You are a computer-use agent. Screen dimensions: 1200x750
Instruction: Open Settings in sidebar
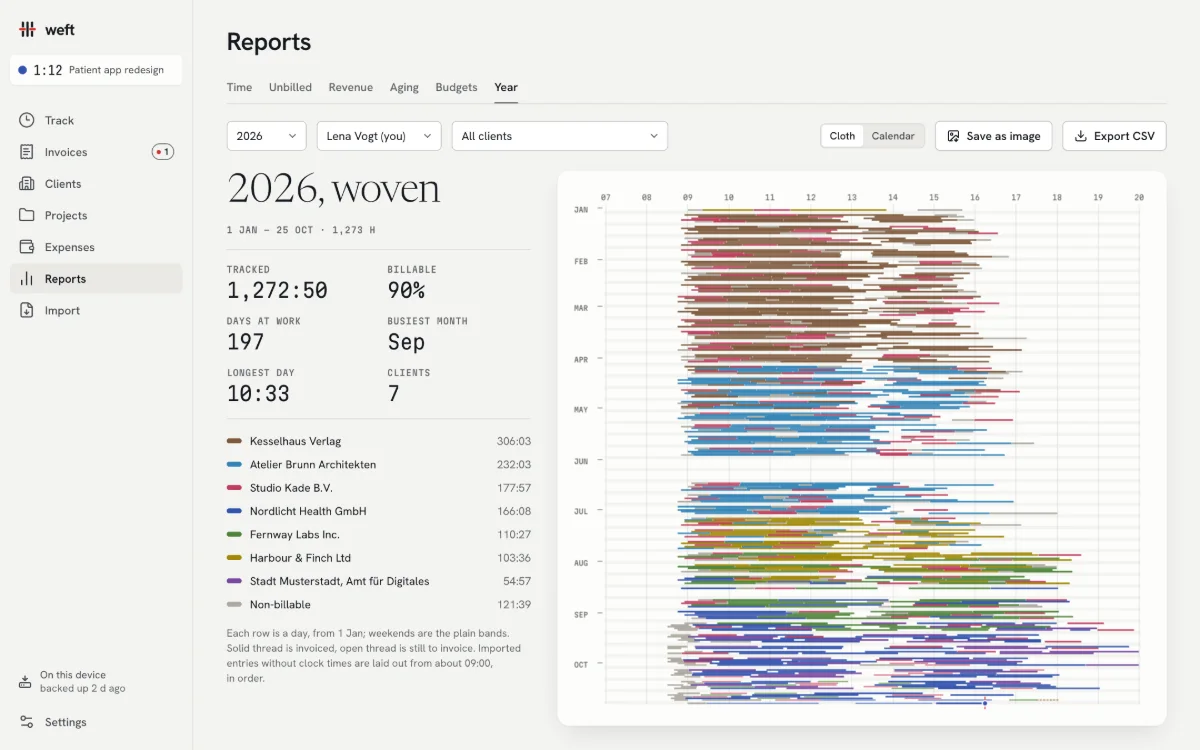(x=96, y=722)
